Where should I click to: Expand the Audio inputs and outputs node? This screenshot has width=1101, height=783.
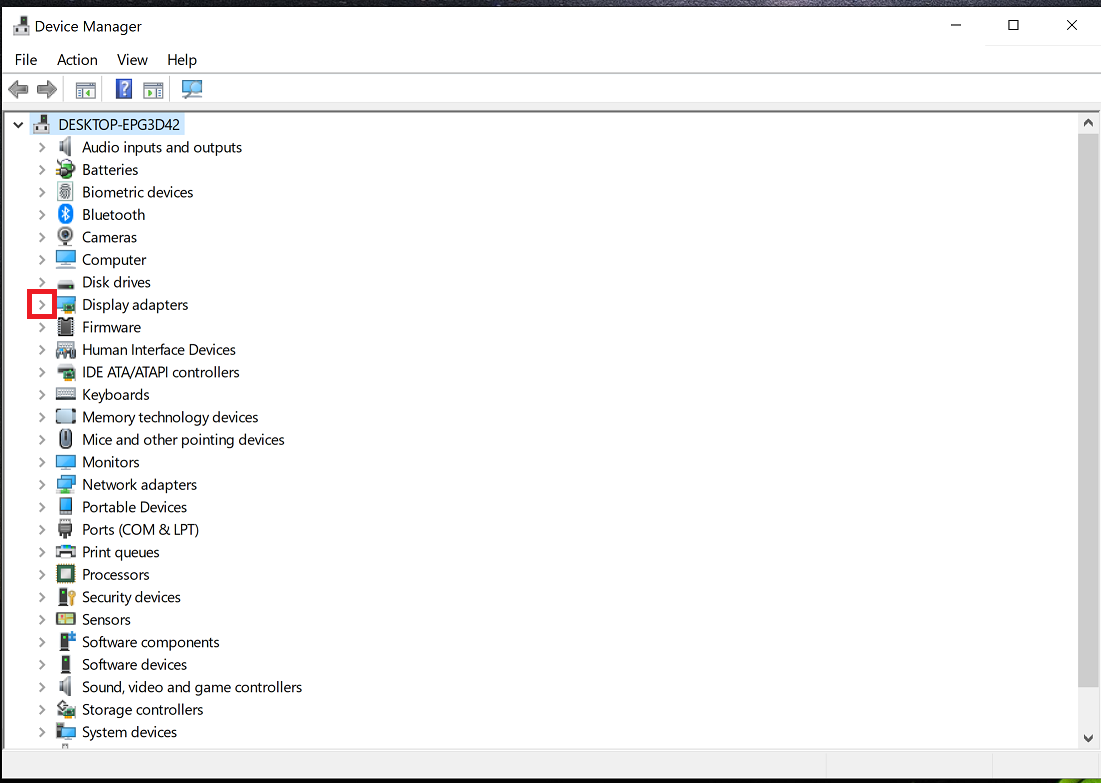[42, 147]
